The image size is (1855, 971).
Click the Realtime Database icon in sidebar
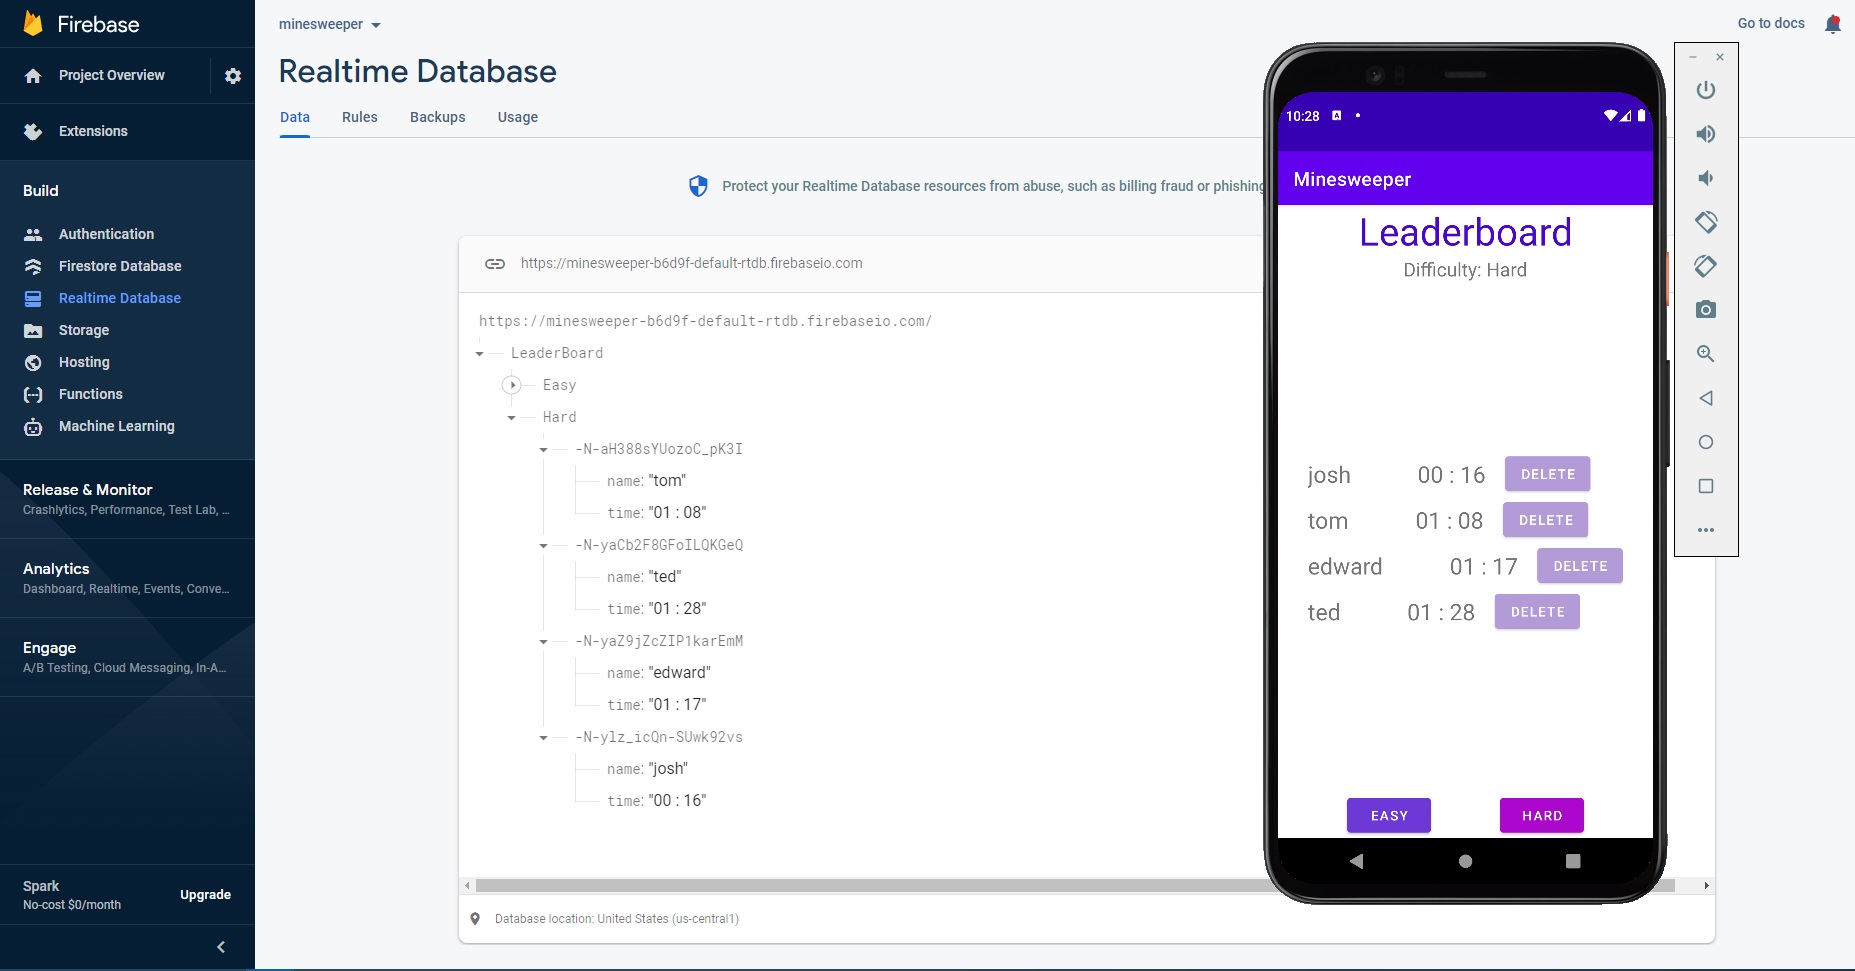coord(33,298)
